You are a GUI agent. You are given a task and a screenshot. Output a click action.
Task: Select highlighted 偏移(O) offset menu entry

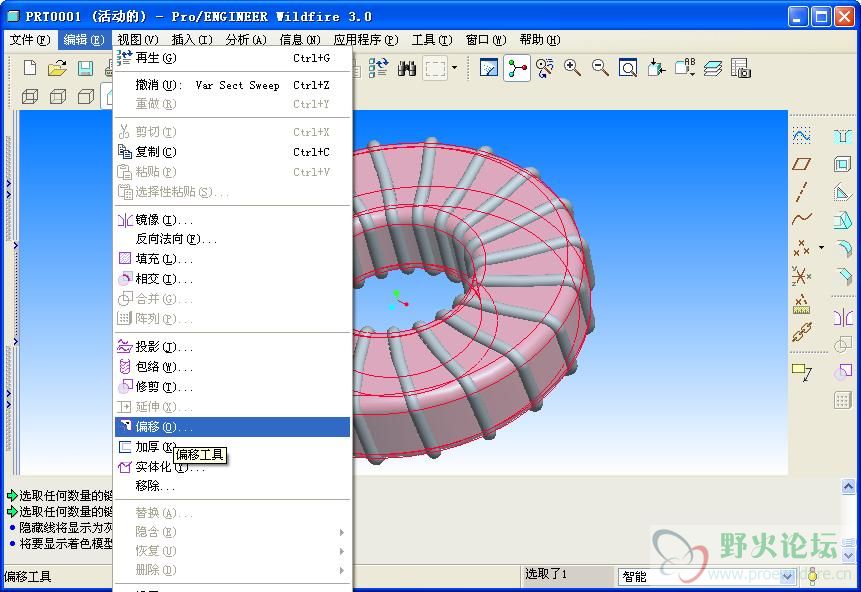[232, 427]
